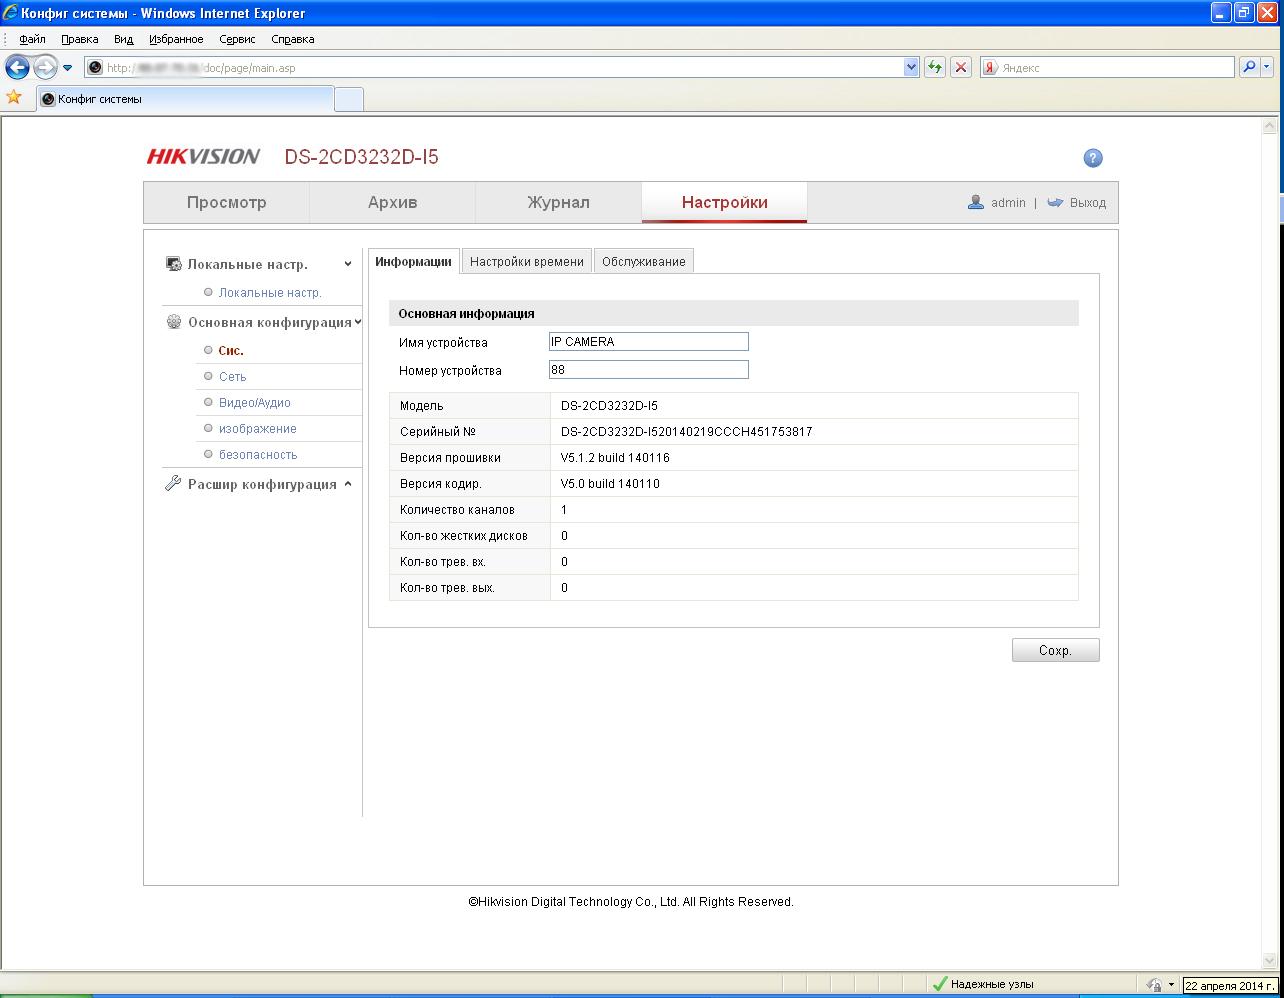Click the Надежные узлы status text

click(992, 985)
